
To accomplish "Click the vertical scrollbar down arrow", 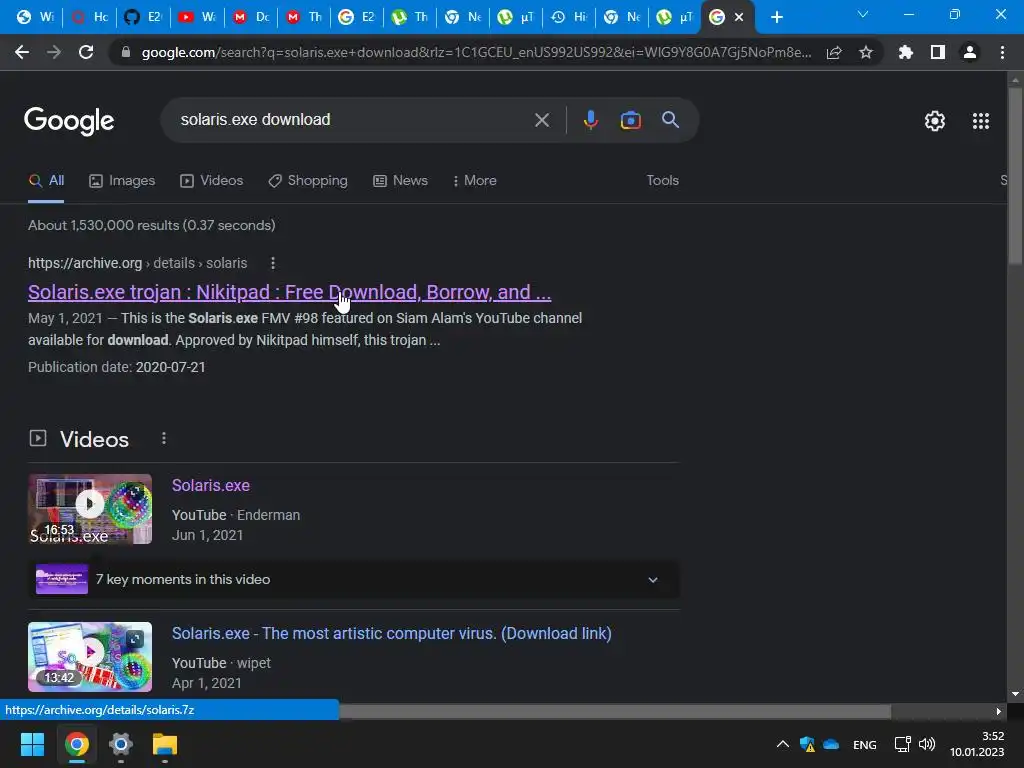I will (1014, 694).
